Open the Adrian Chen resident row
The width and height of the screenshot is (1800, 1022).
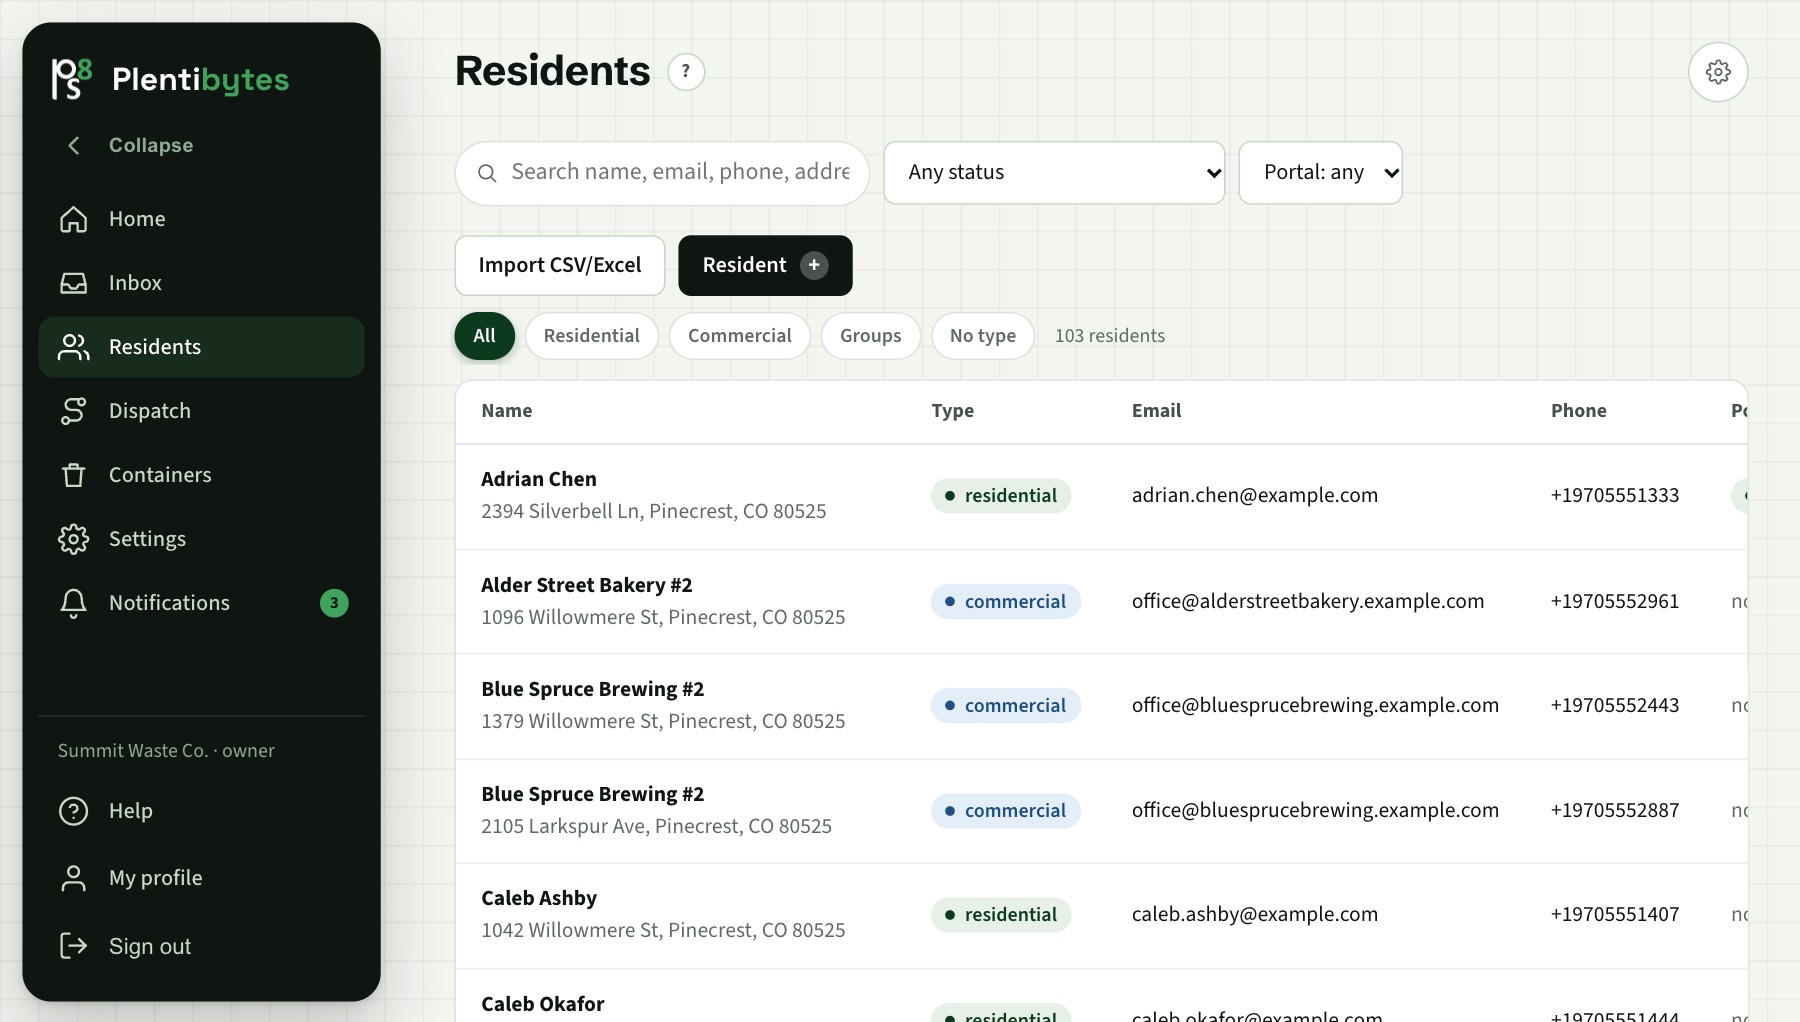1101,496
